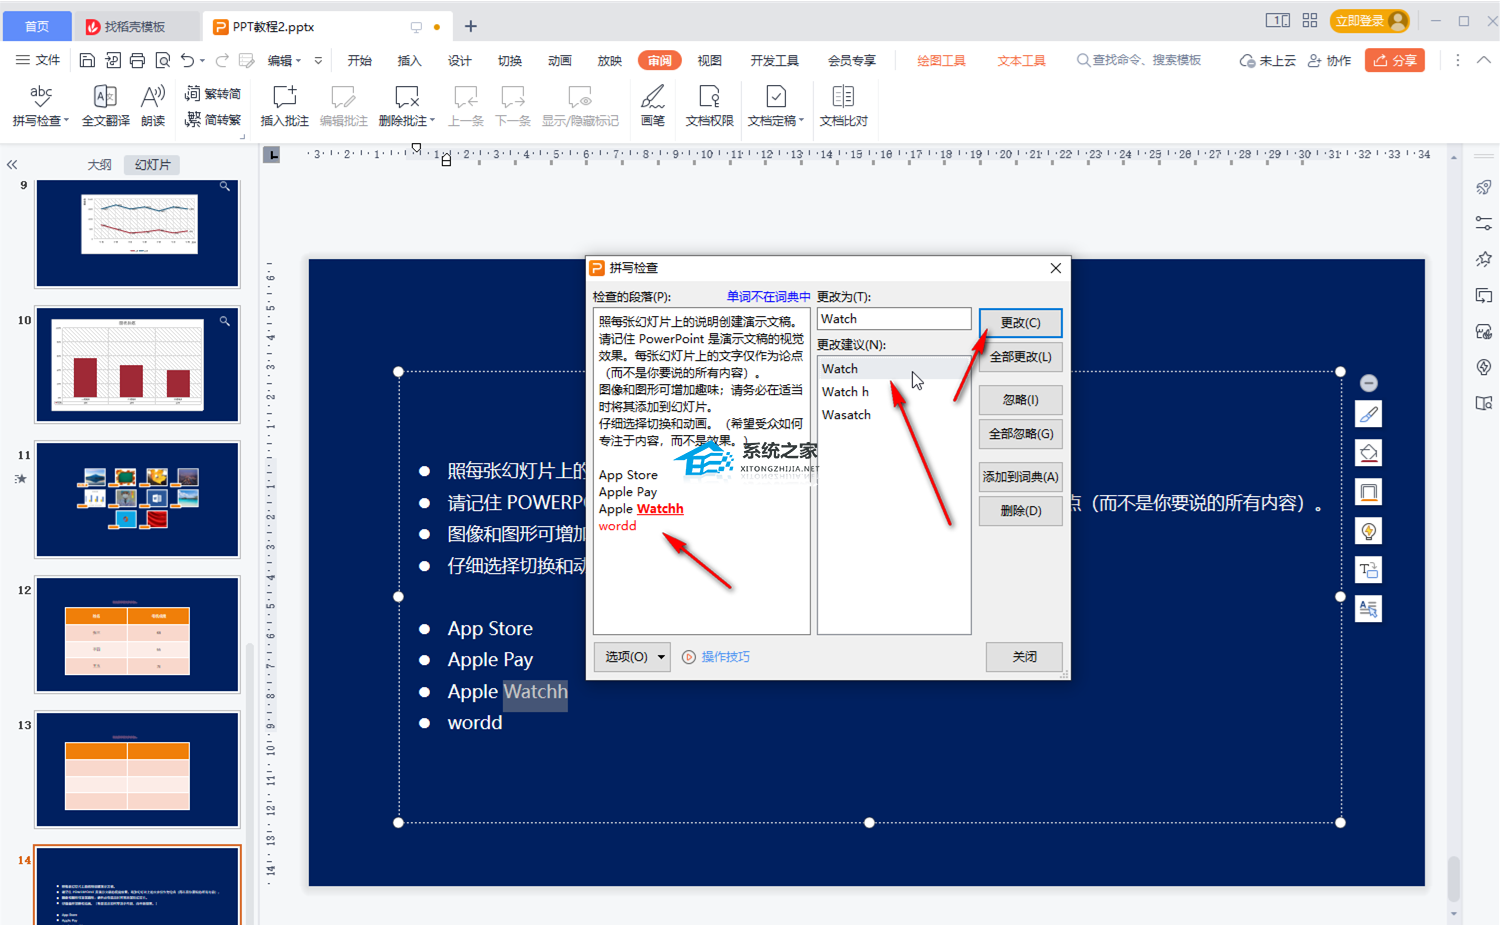1500x925 pixels.
Task: Expand the quick access toolbar customization arrow
Action: click(319, 61)
